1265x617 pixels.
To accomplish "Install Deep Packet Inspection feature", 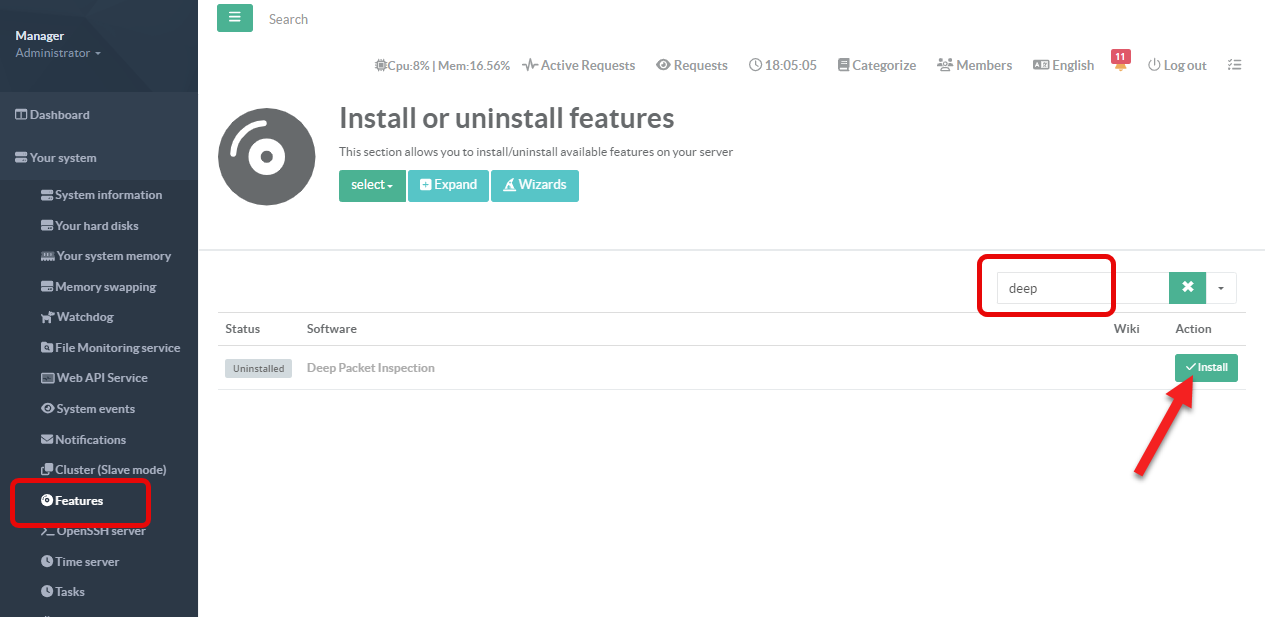I will (1206, 368).
